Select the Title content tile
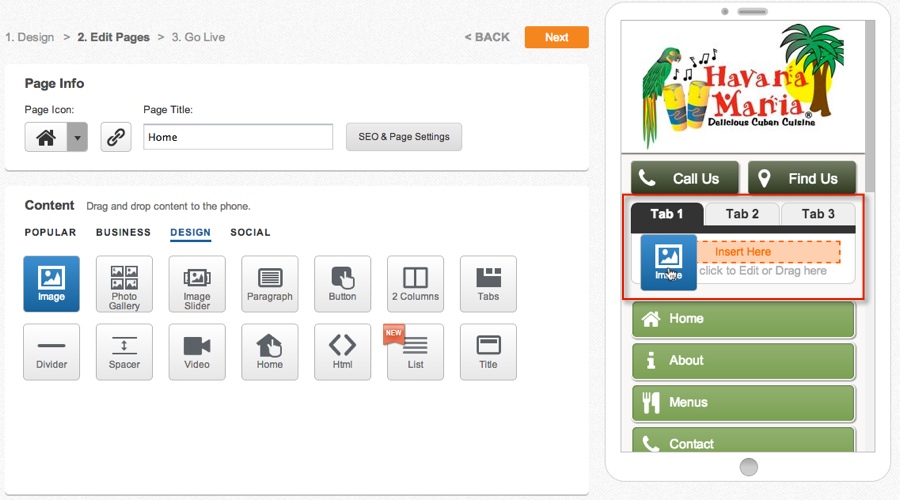Image resolution: width=900 pixels, height=500 pixels. 488,352
